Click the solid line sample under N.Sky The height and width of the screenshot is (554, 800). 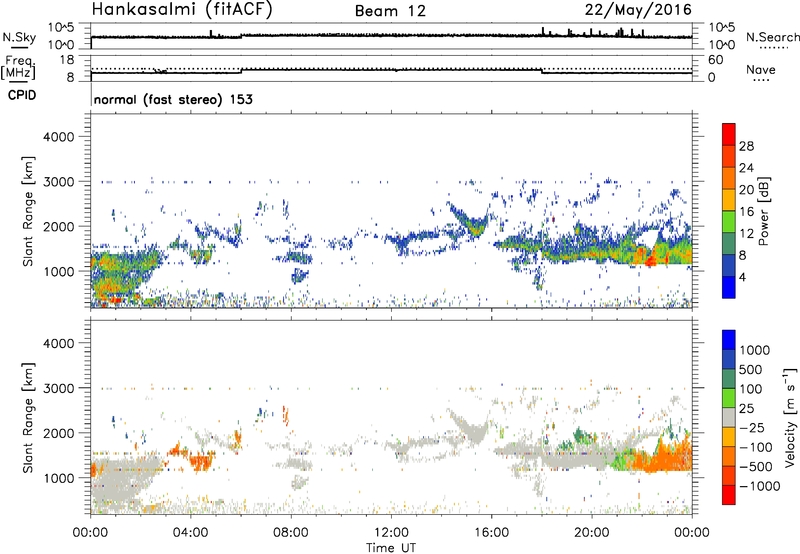19,47
